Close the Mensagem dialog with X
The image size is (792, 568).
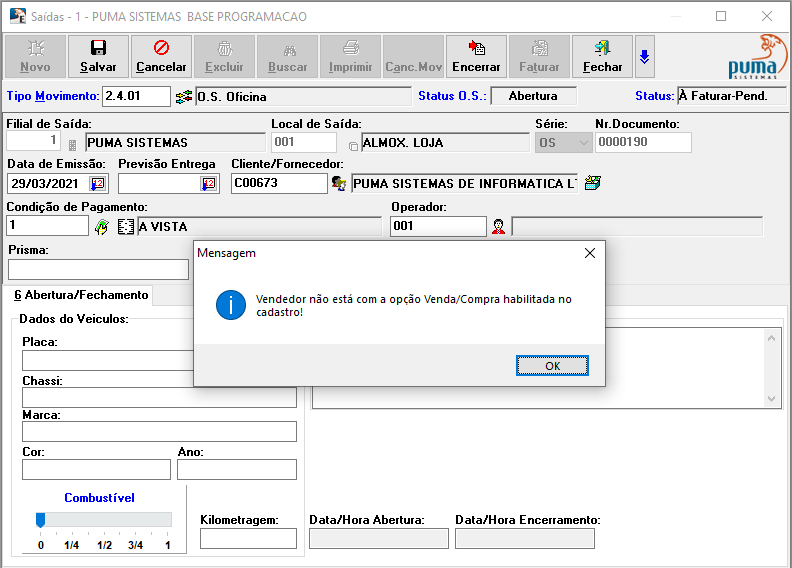pyautogui.click(x=589, y=254)
